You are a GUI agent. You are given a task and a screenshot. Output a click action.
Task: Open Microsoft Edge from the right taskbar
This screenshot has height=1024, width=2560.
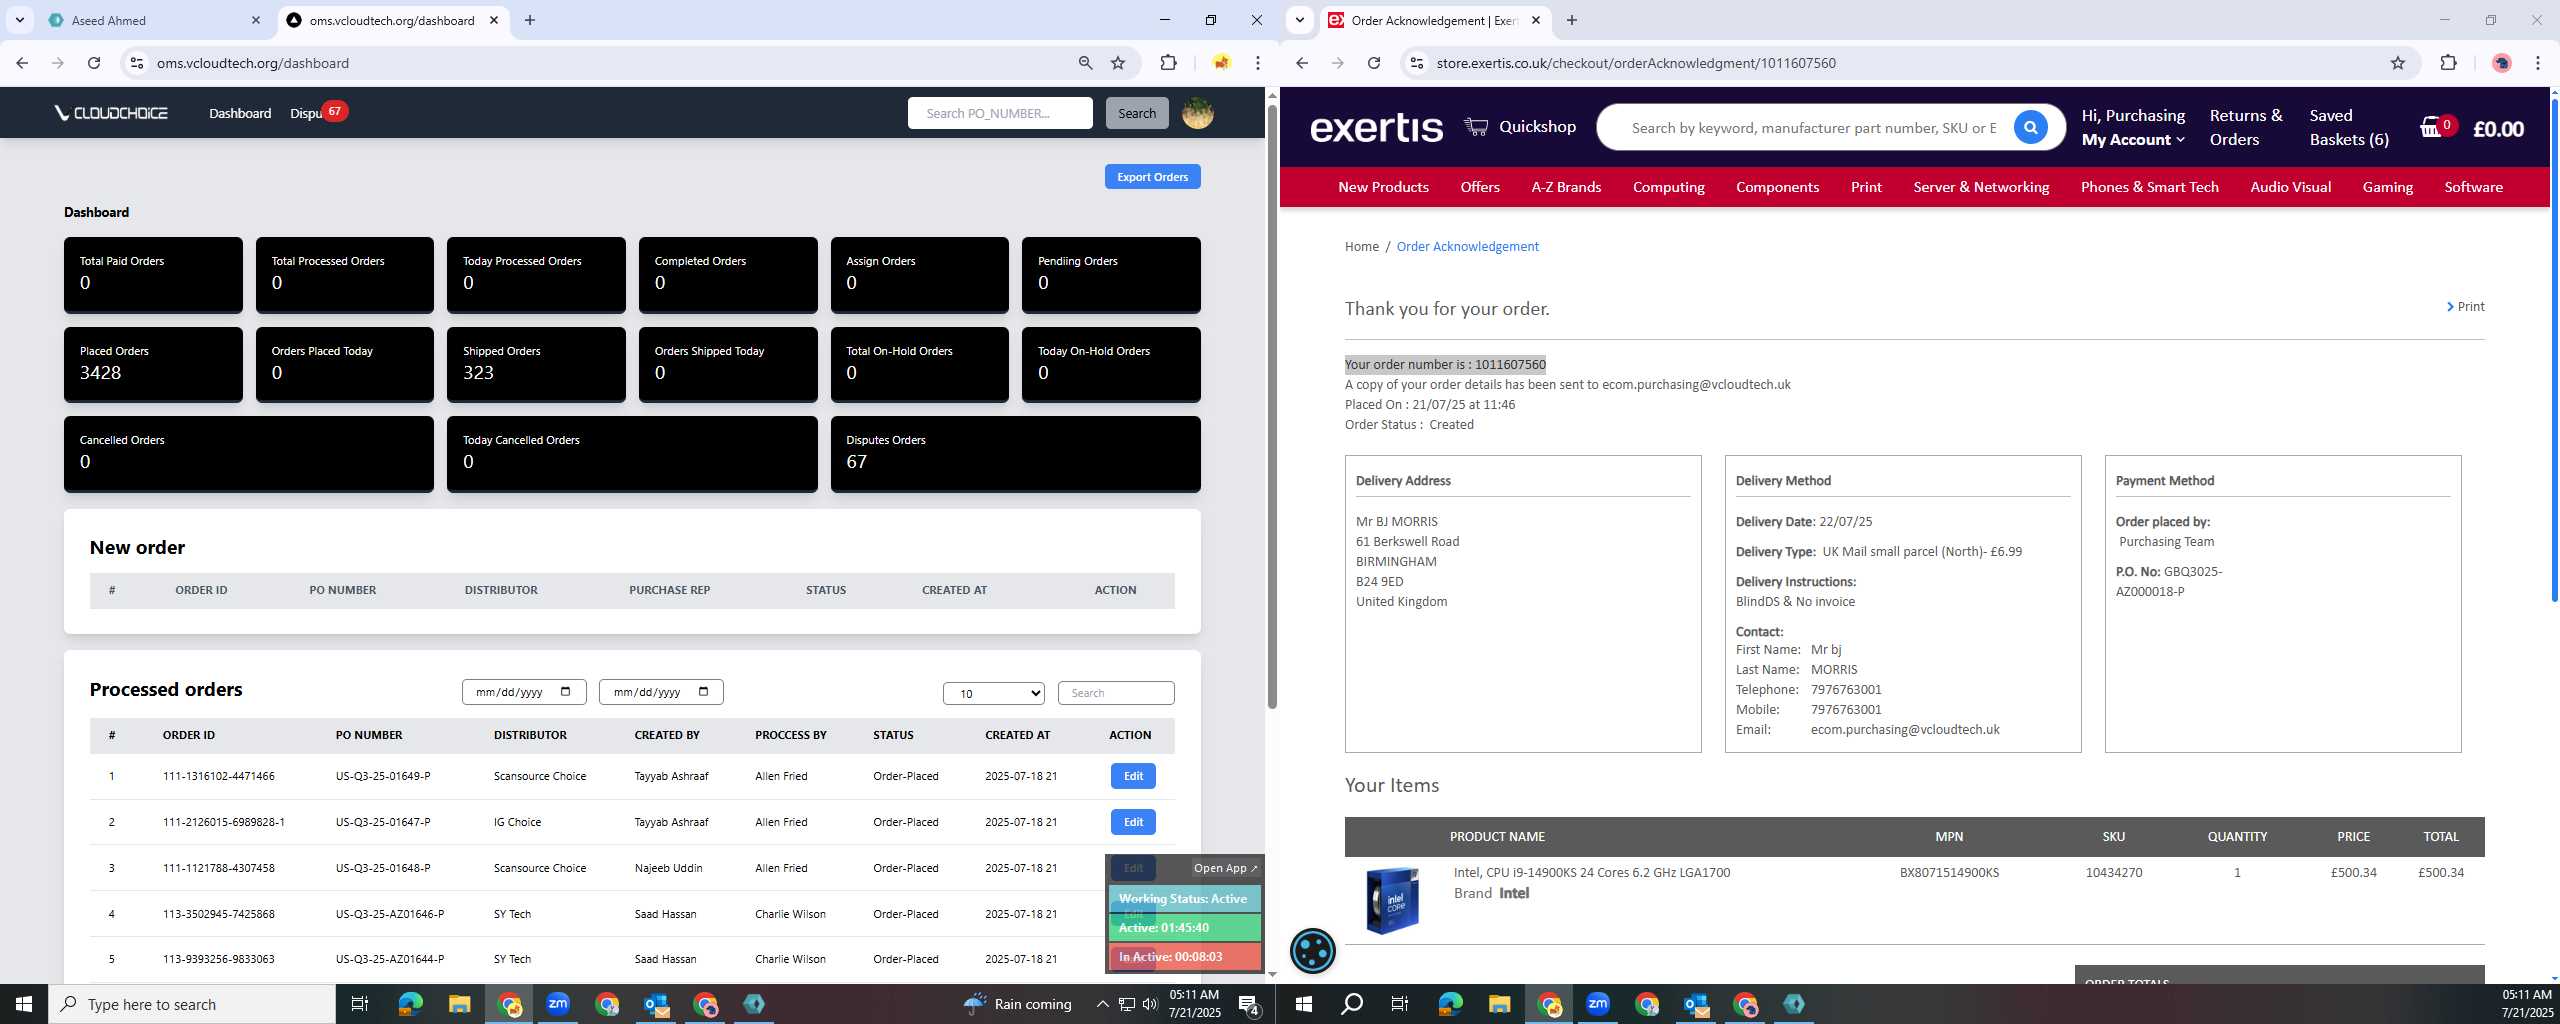tap(1450, 1004)
